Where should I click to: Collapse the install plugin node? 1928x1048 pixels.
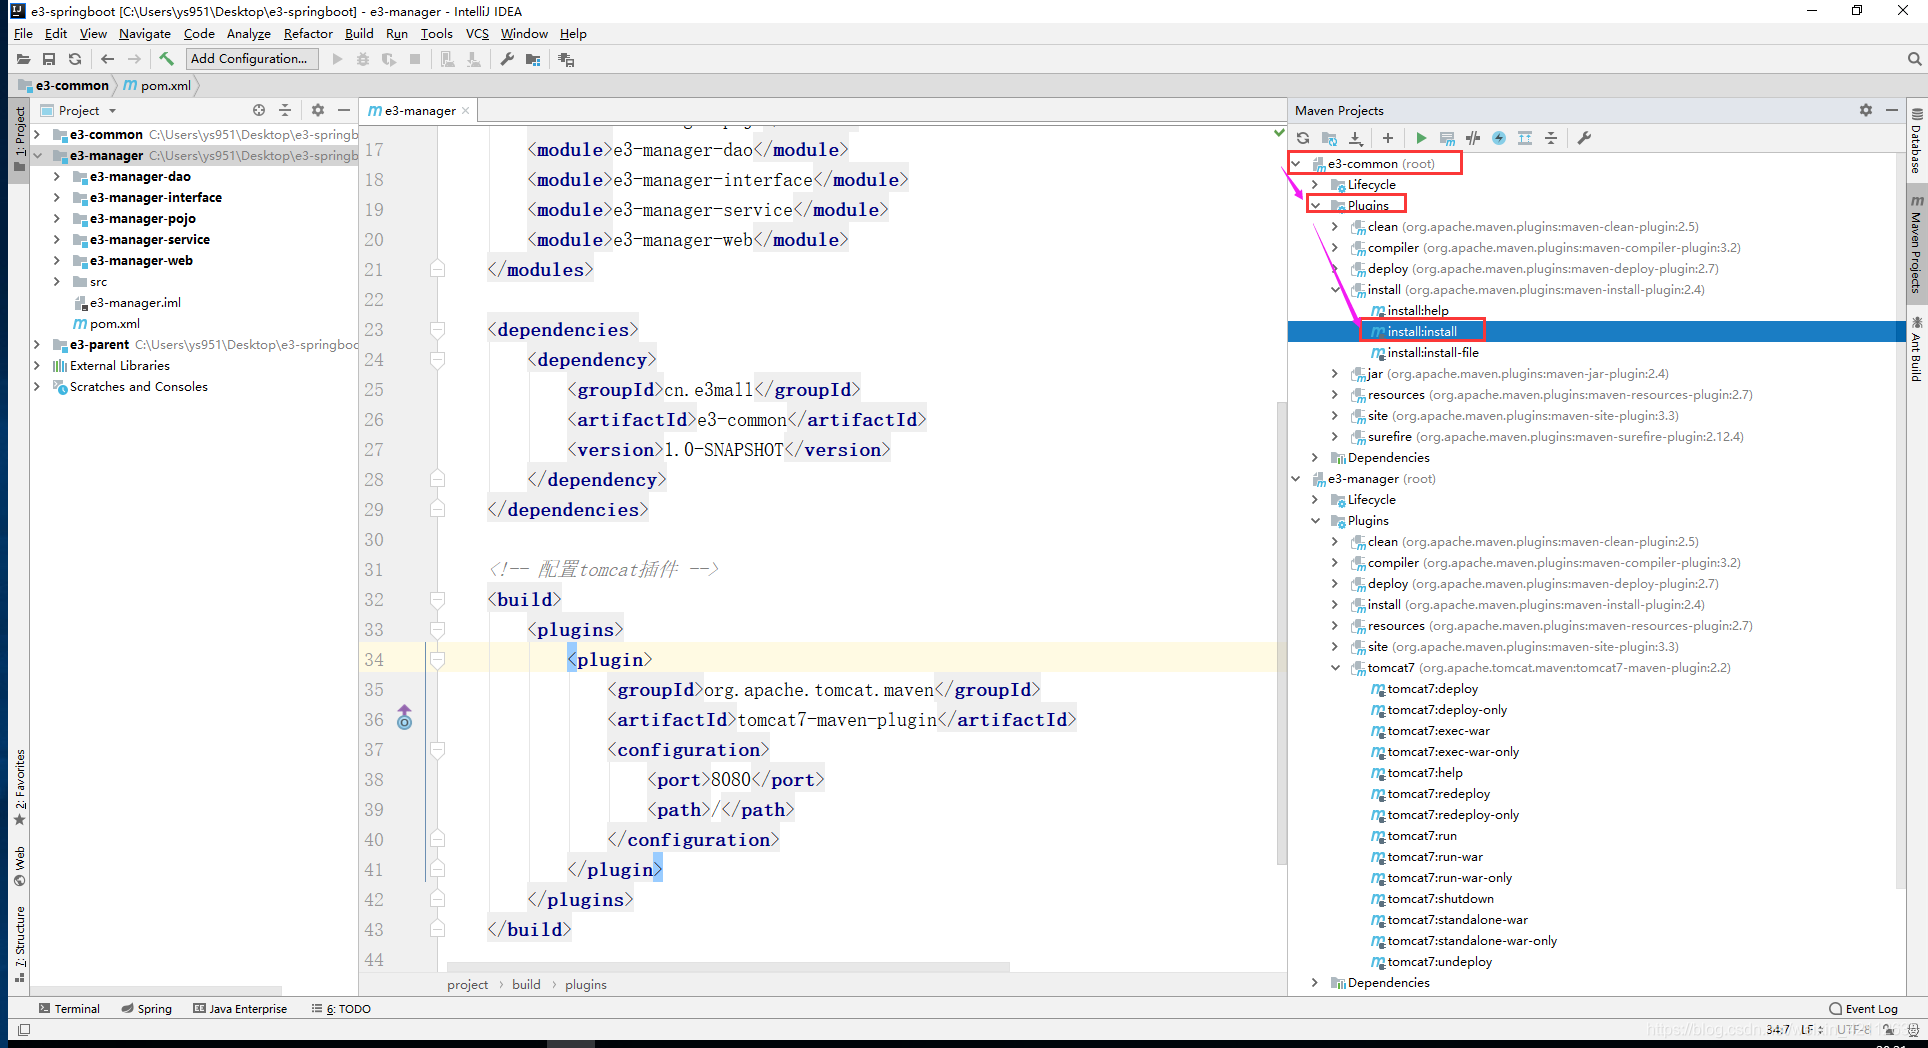click(1335, 290)
